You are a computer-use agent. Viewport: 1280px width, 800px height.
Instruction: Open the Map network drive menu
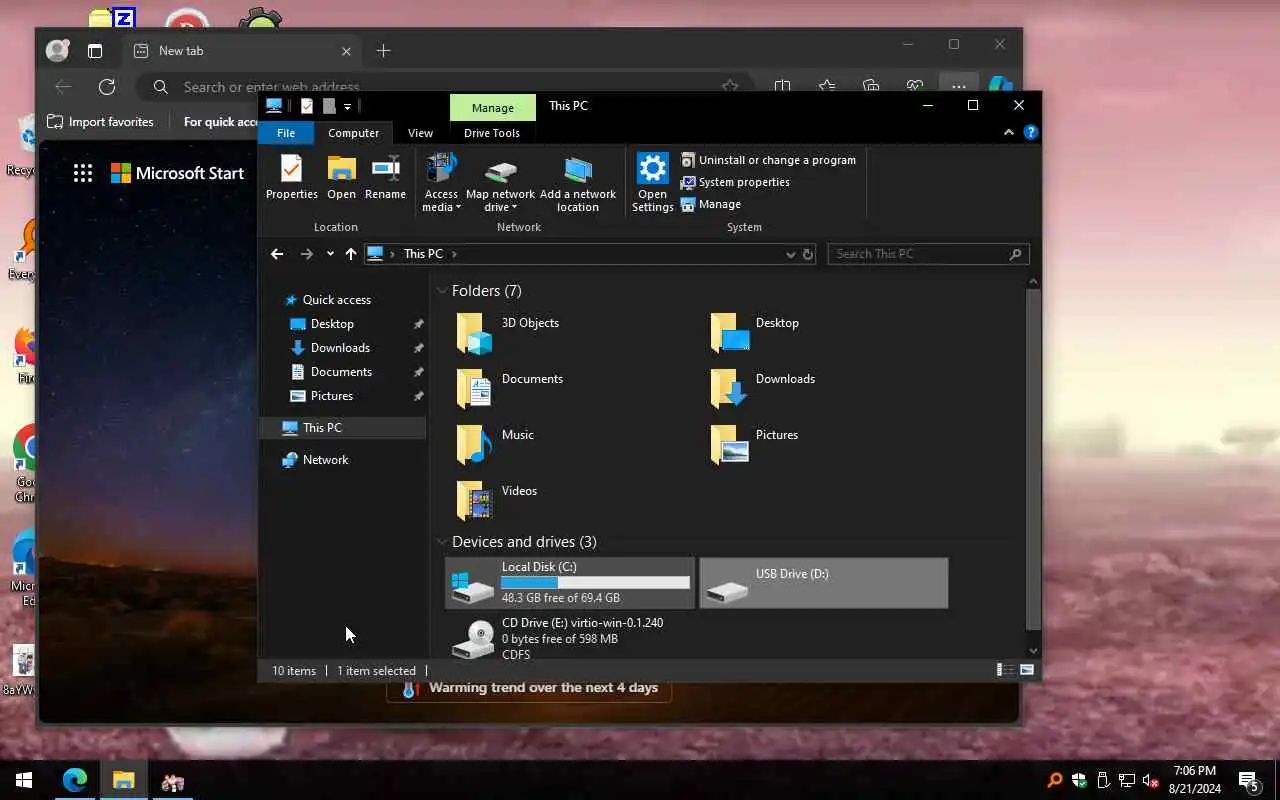click(x=500, y=183)
